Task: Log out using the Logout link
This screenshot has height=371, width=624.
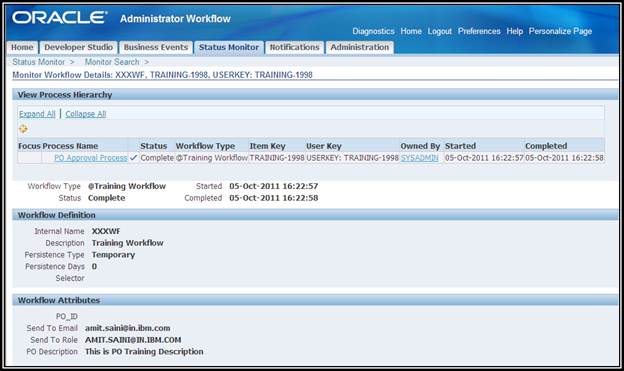Action: pyautogui.click(x=439, y=31)
